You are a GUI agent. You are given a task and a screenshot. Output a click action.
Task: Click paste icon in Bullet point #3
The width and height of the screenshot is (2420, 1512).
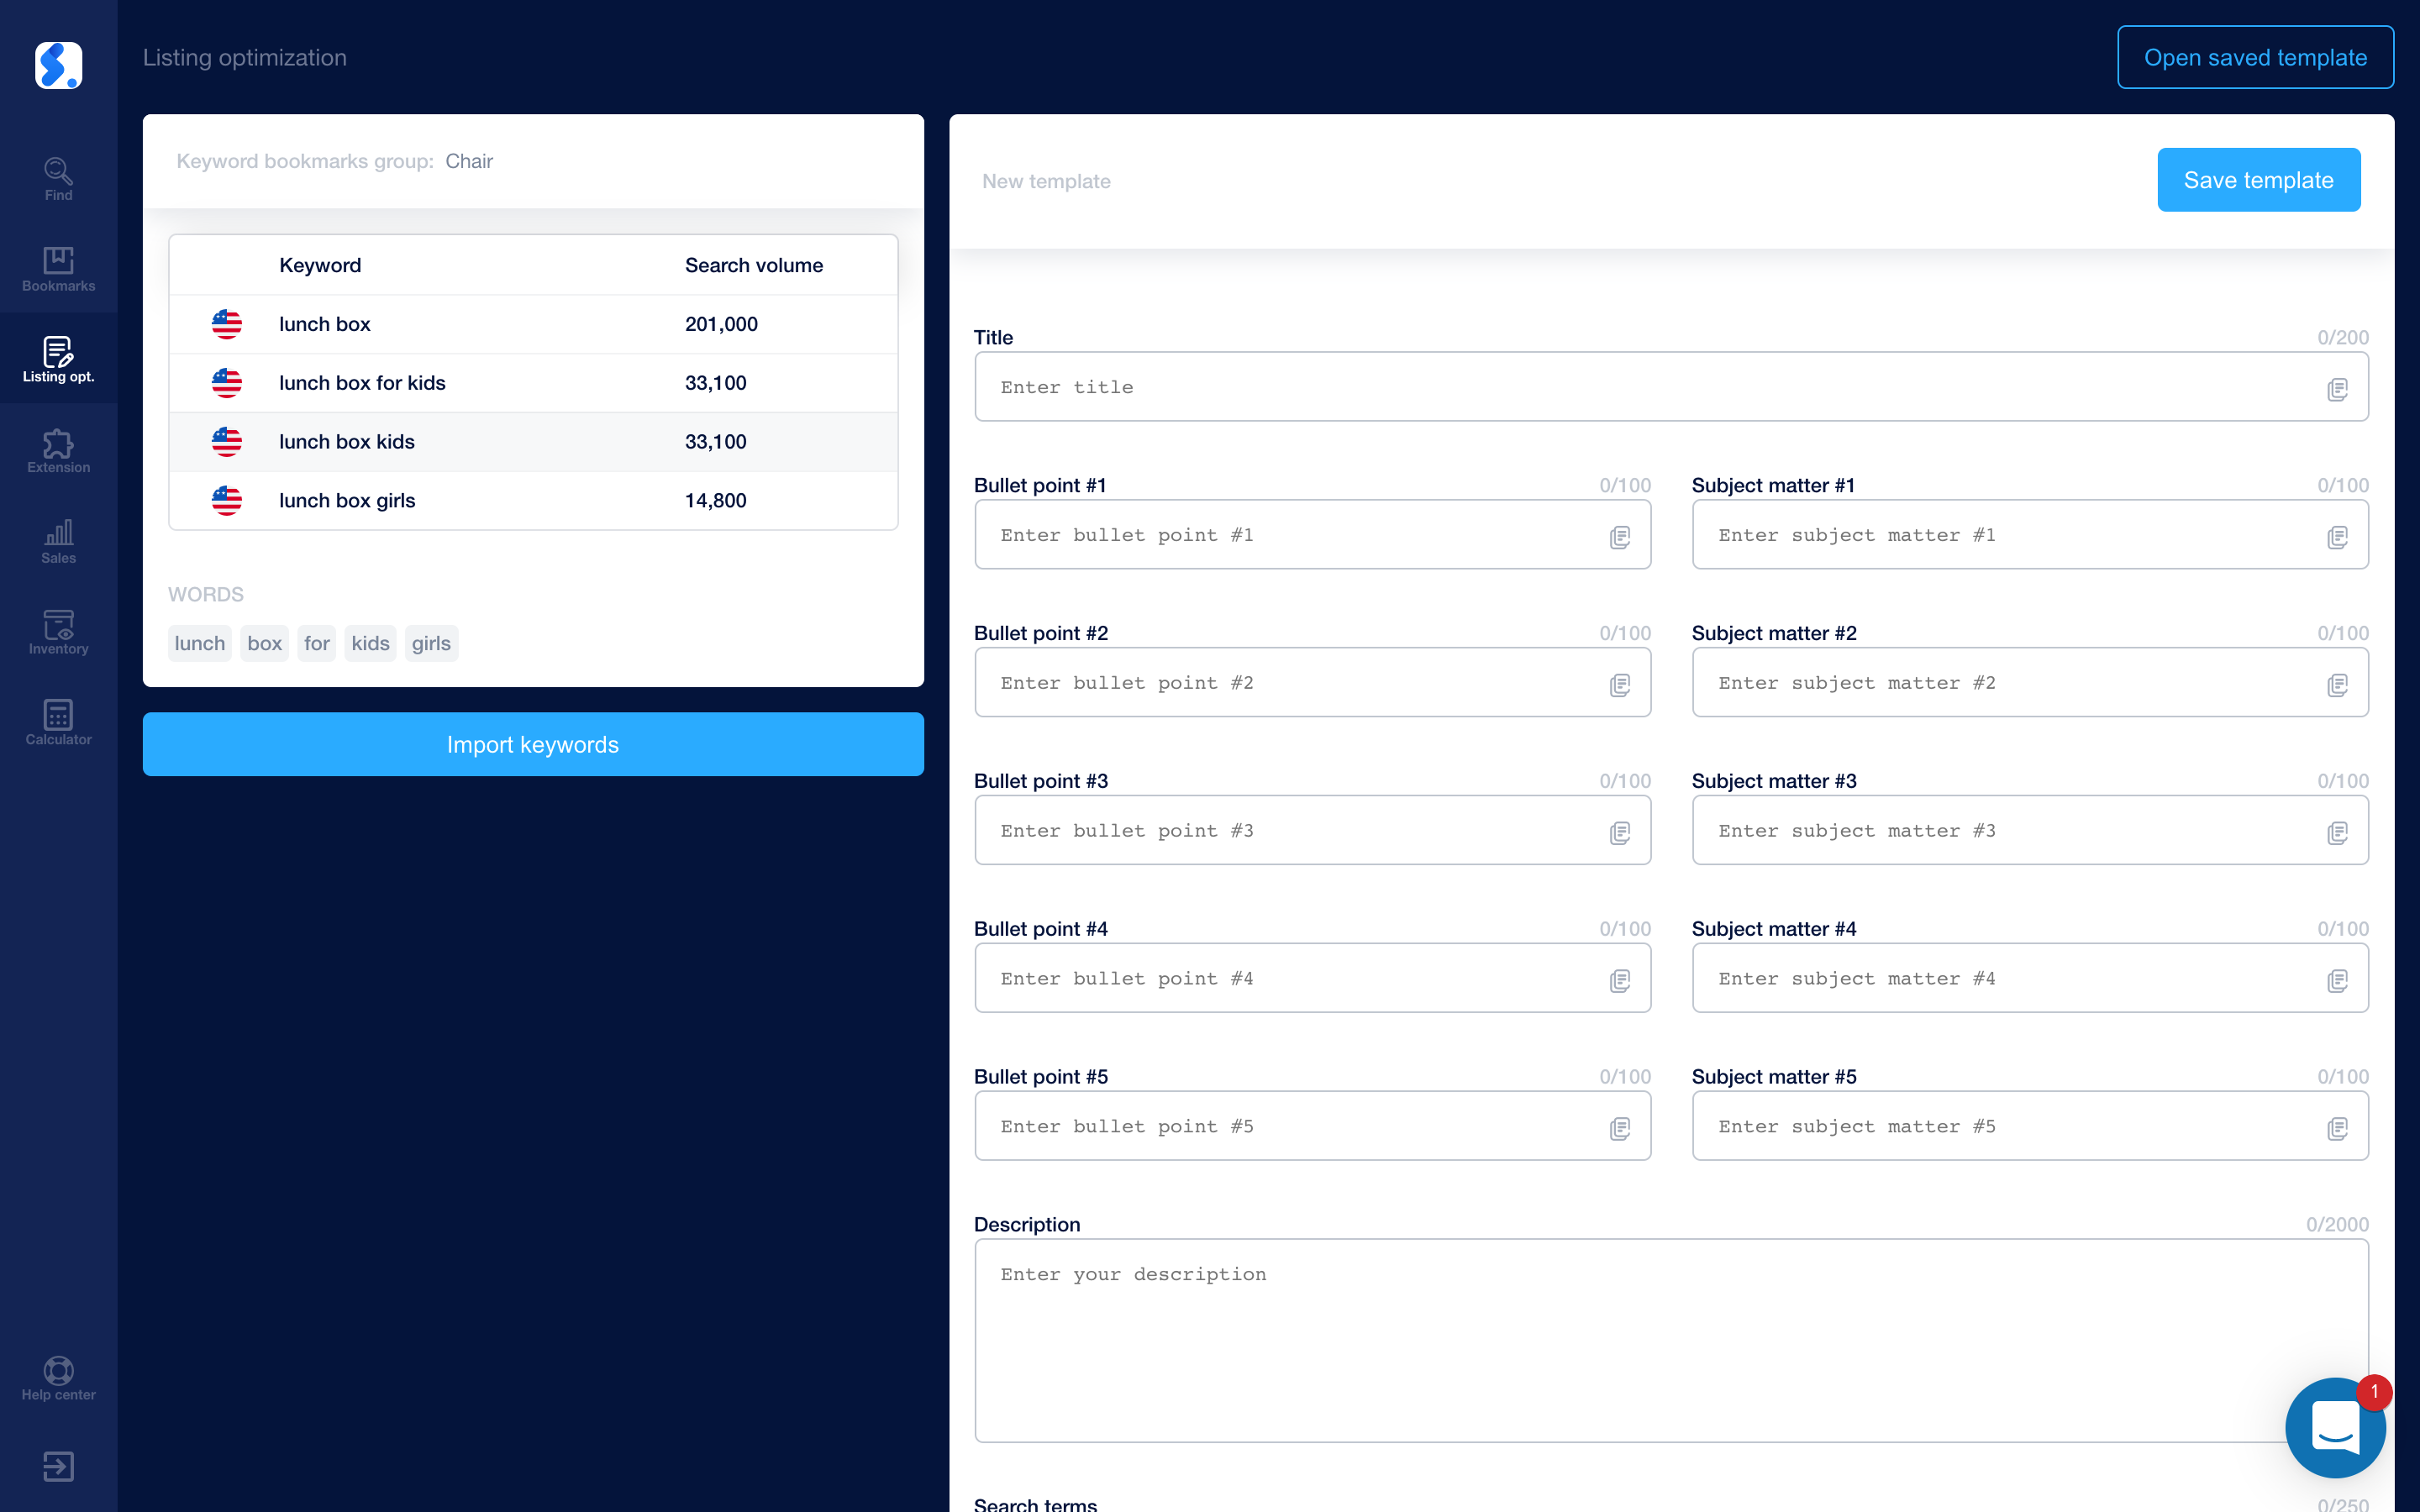click(1620, 833)
